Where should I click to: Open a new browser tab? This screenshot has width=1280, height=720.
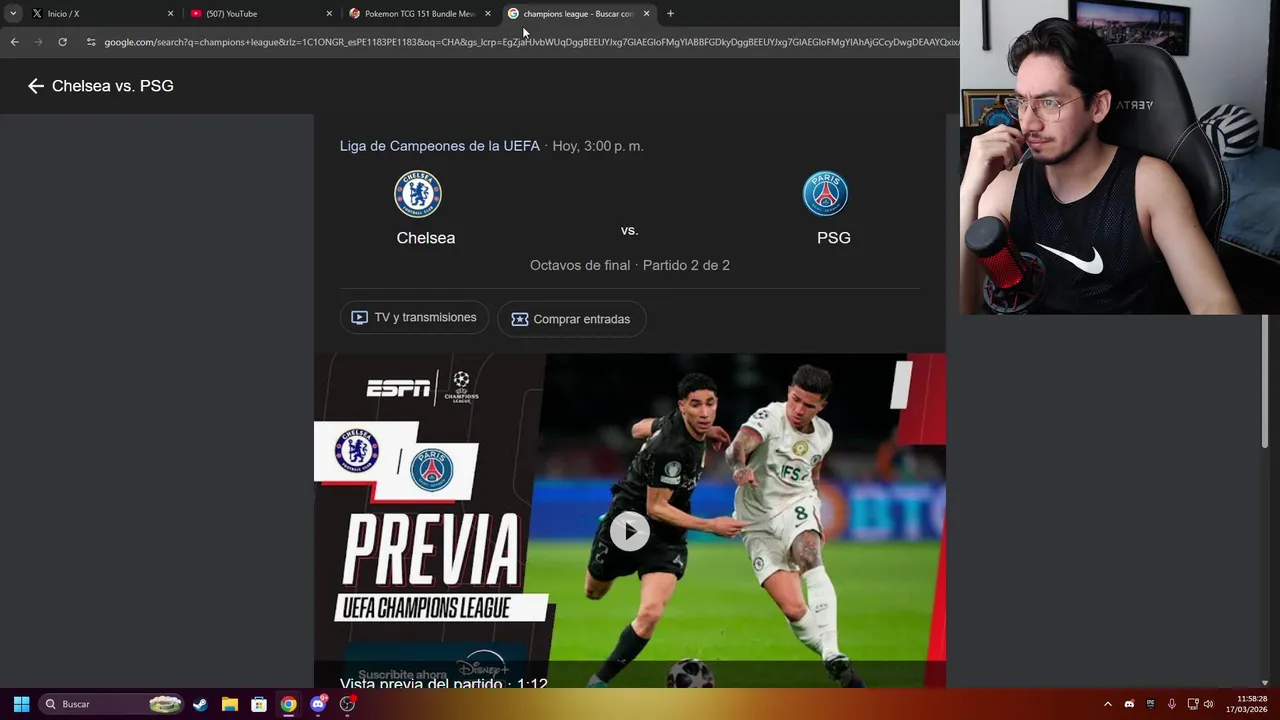(x=670, y=14)
